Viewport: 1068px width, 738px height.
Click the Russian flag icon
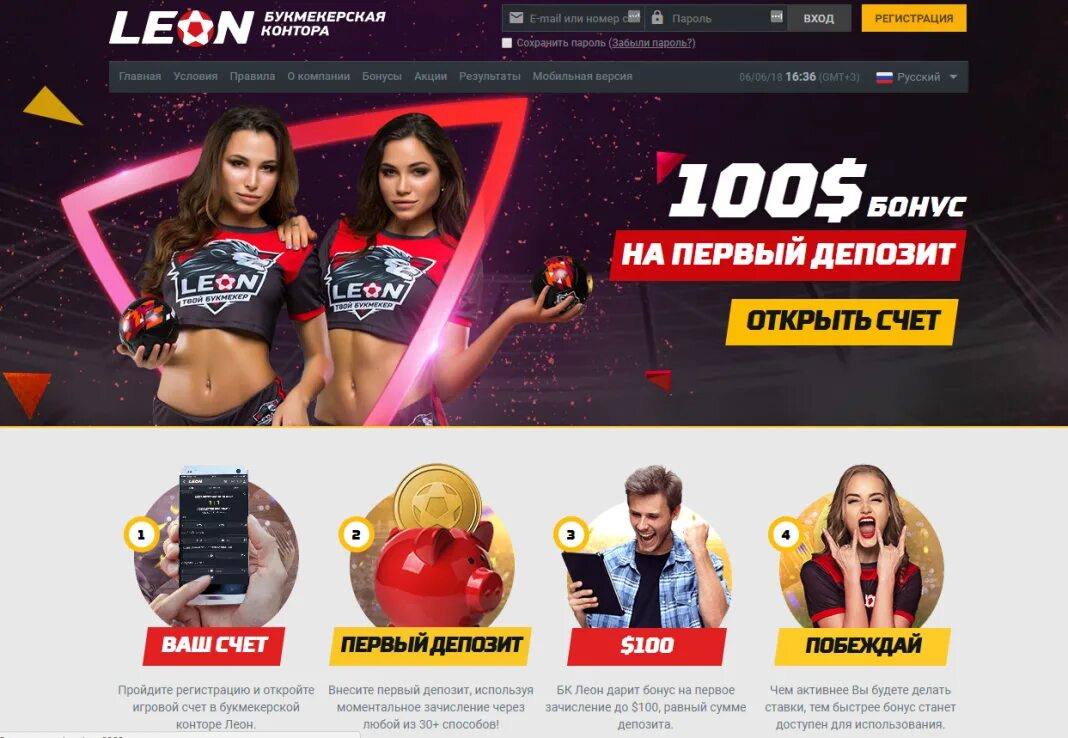click(x=884, y=77)
